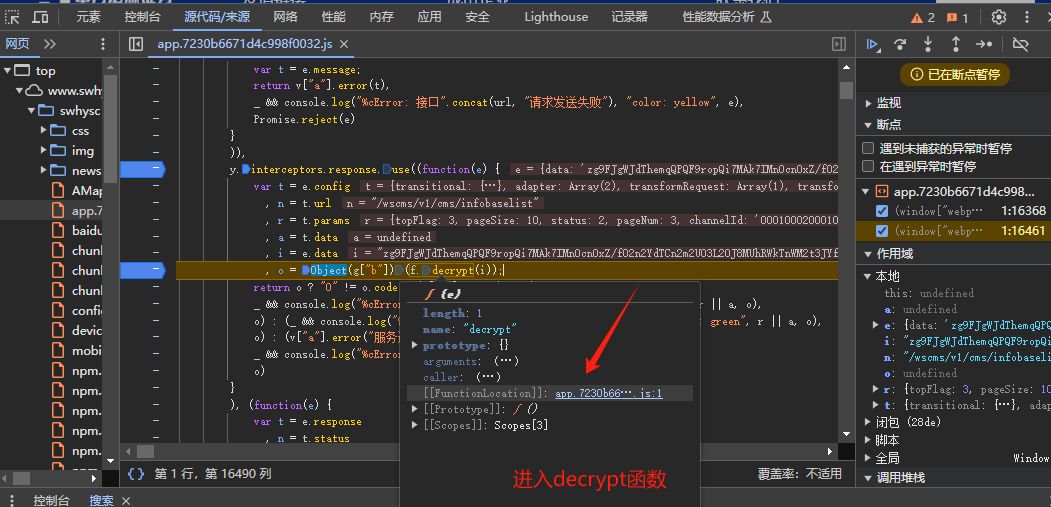Viewport: 1051px width, 507px height.
Task: Open the Lighthouse tab
Action: pos(556,17)
